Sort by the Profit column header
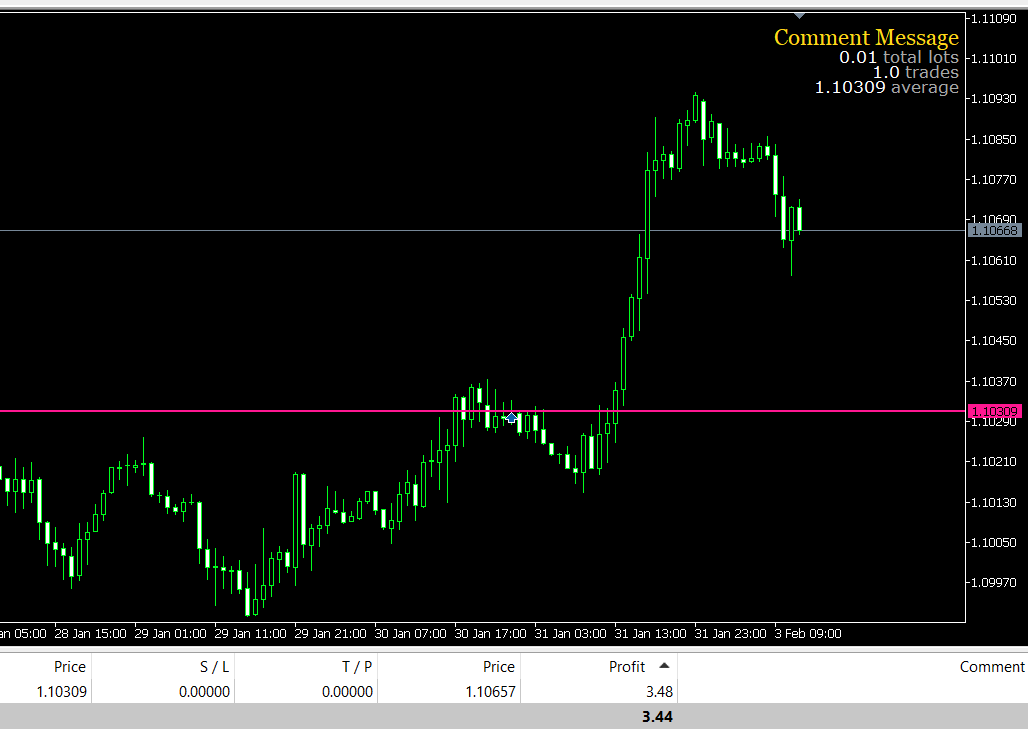 click(627, 667)
